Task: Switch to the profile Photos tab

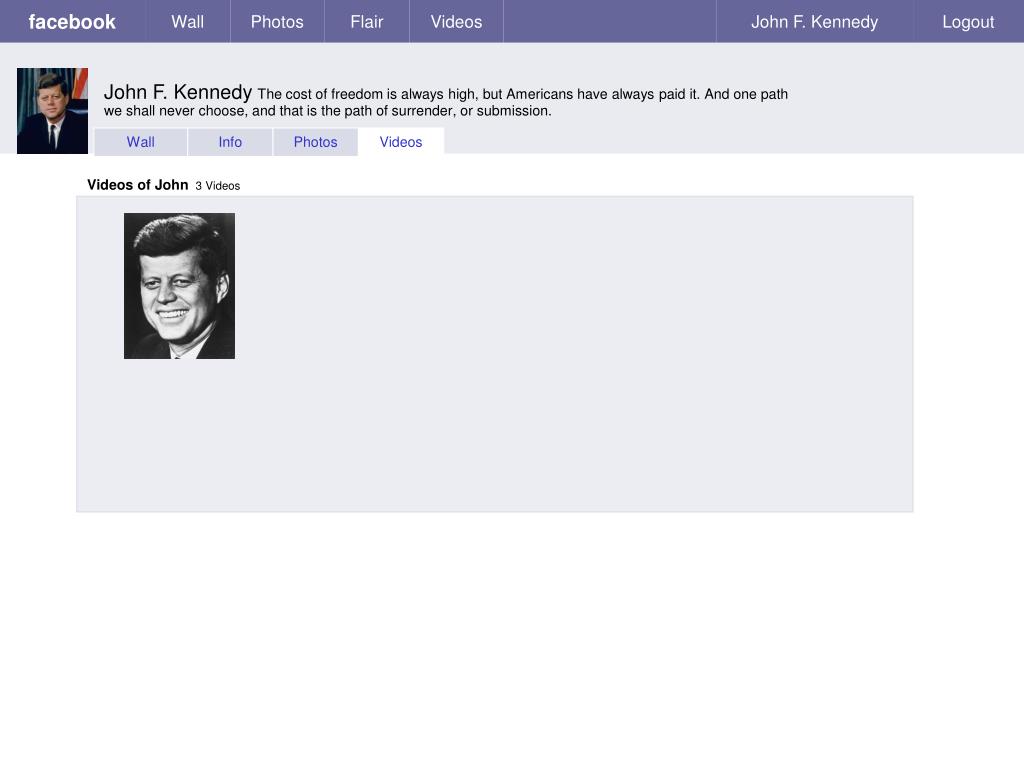Action: [x=315, y=142]
